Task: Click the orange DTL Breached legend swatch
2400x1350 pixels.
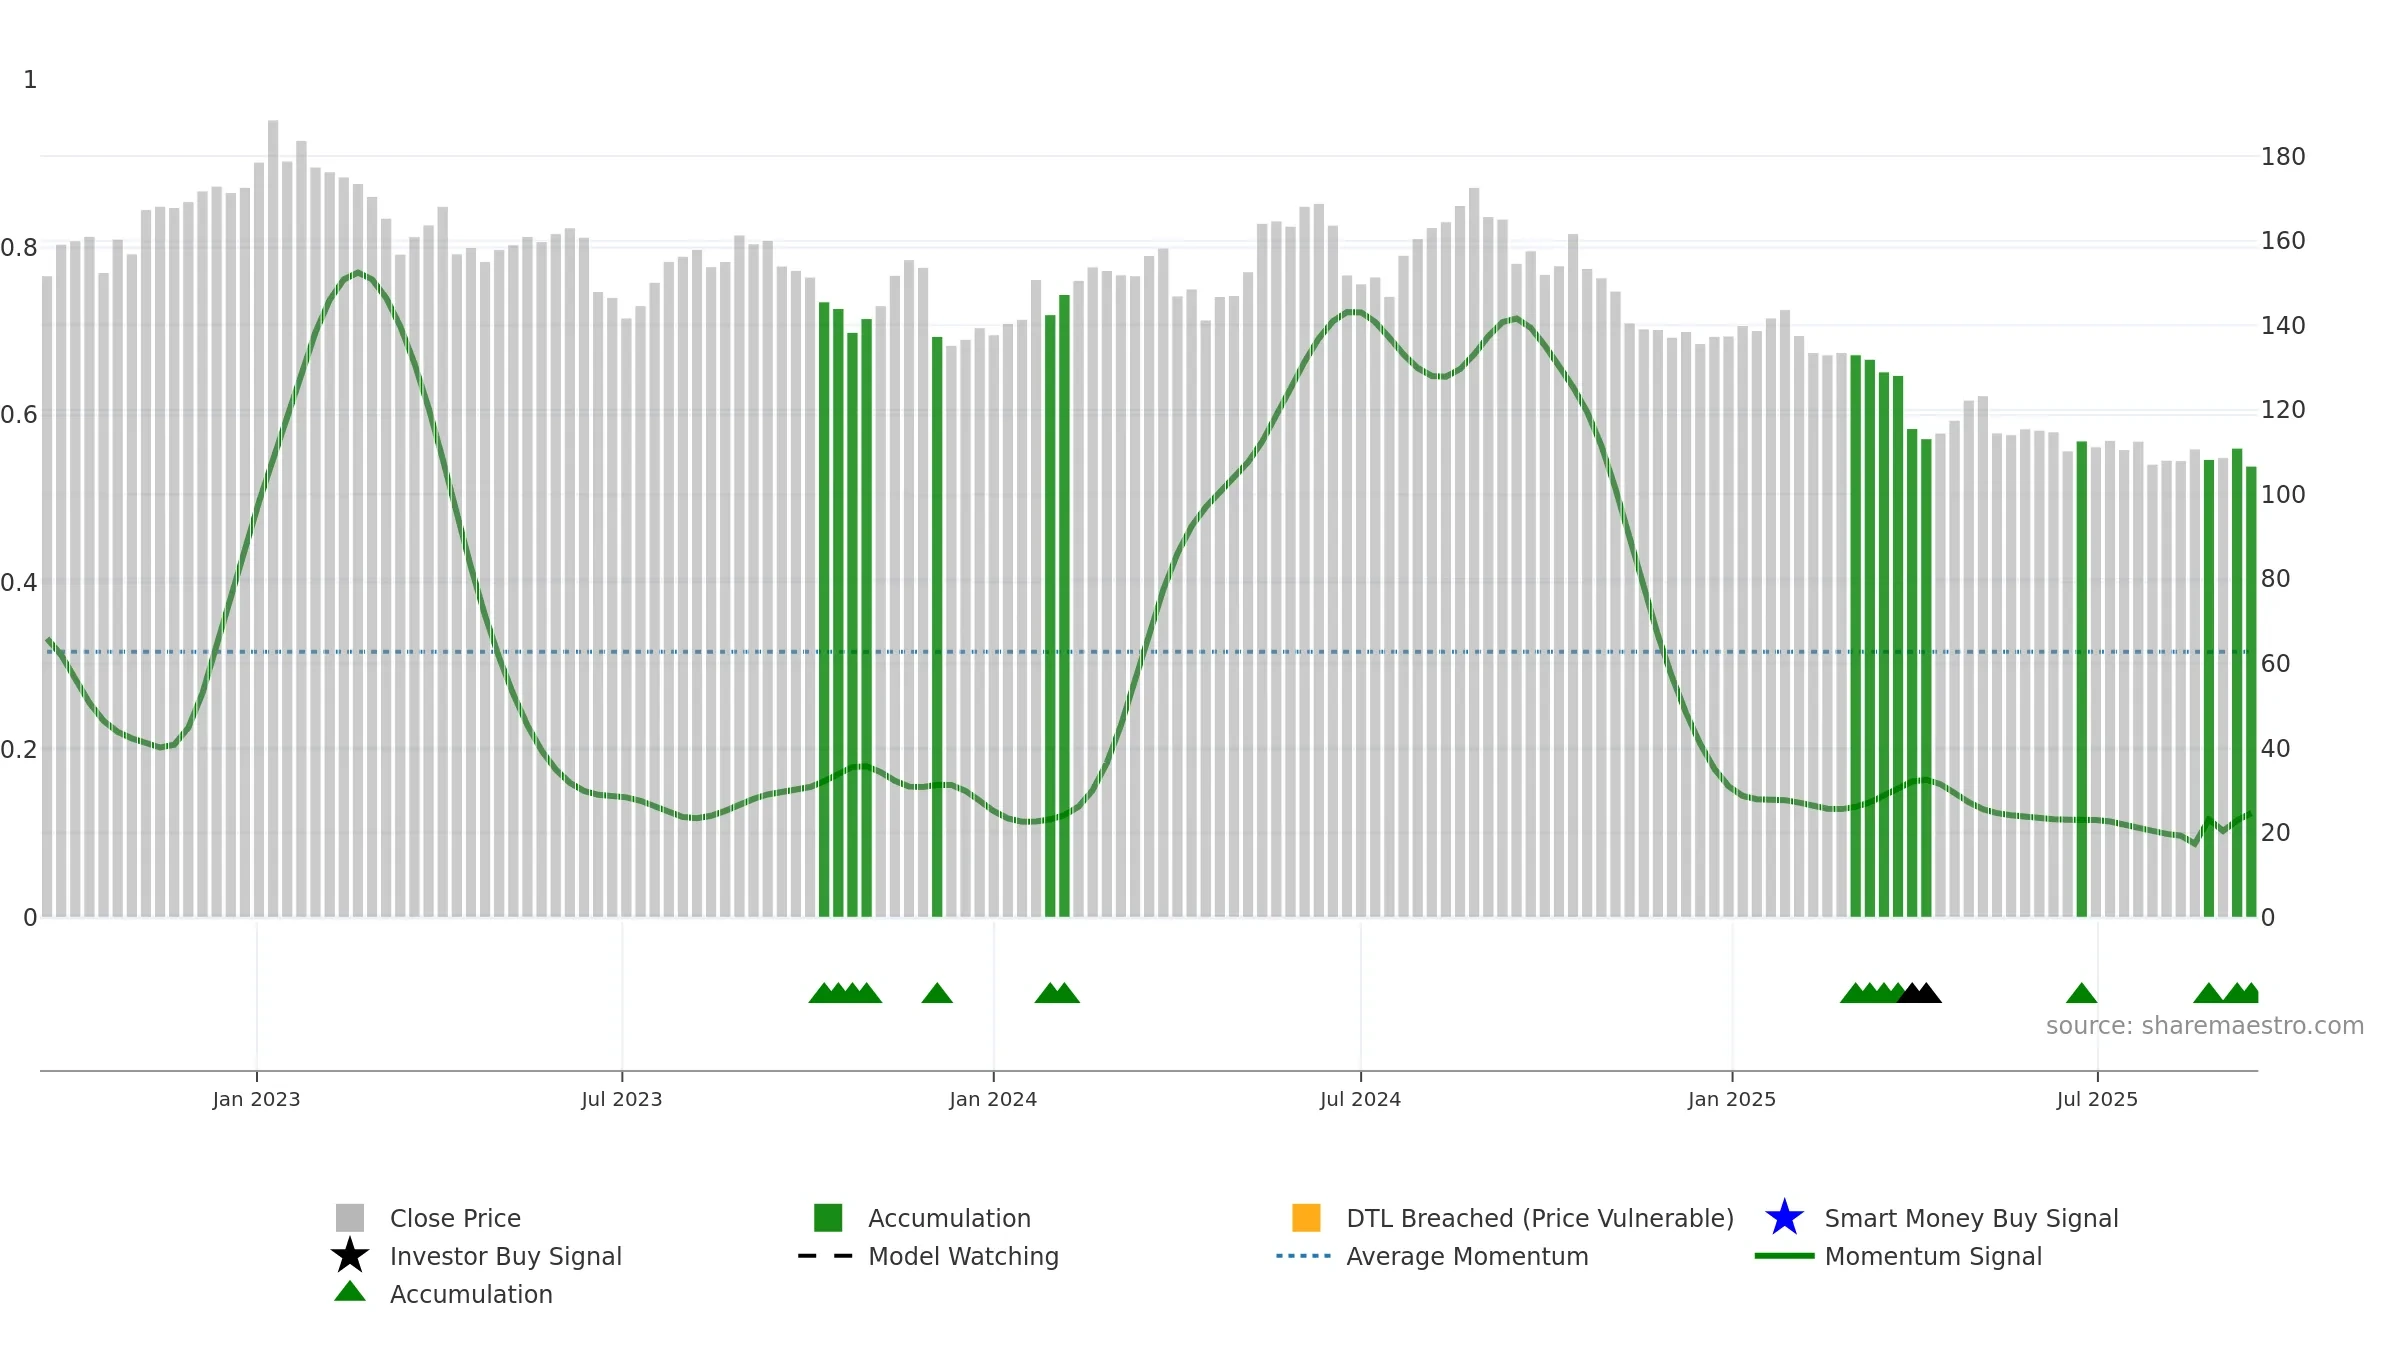Action: 1306,1218
